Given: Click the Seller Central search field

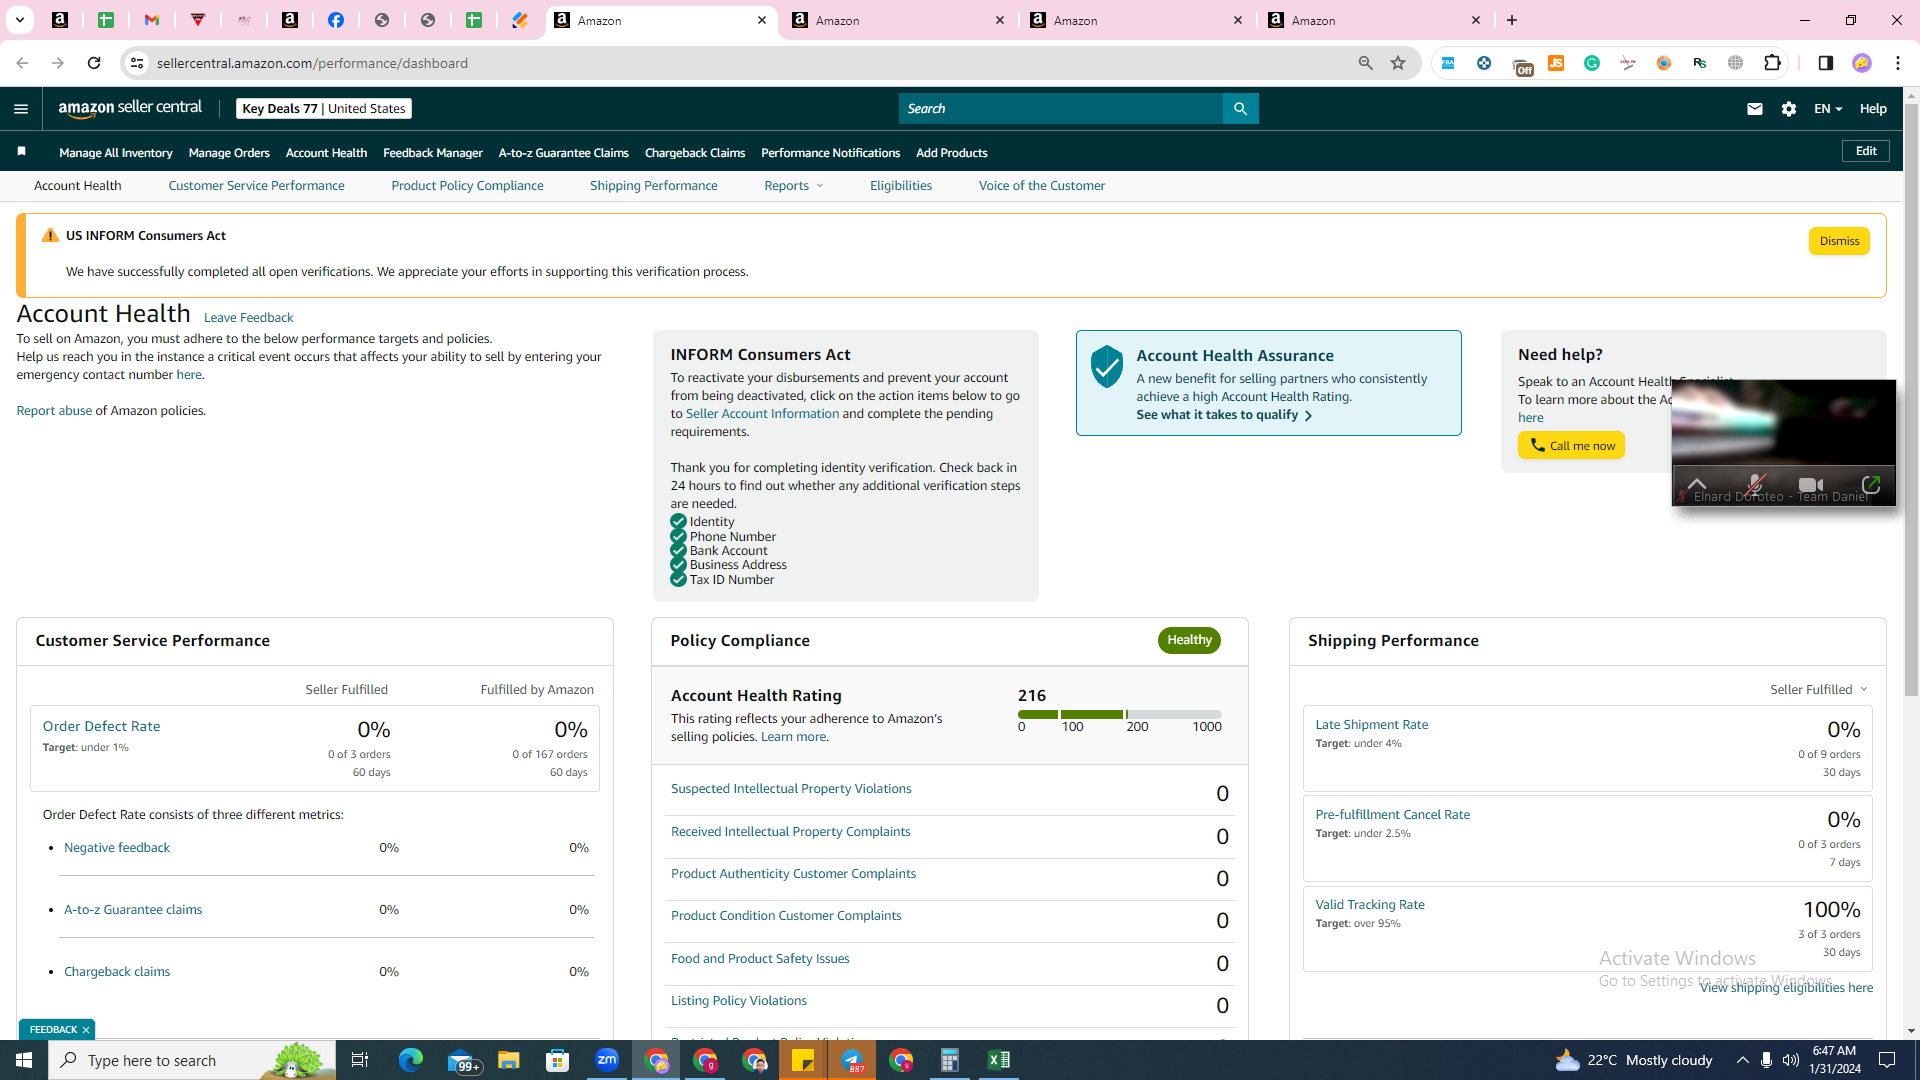Looking at the screenshot, I should click(1060, 108).
